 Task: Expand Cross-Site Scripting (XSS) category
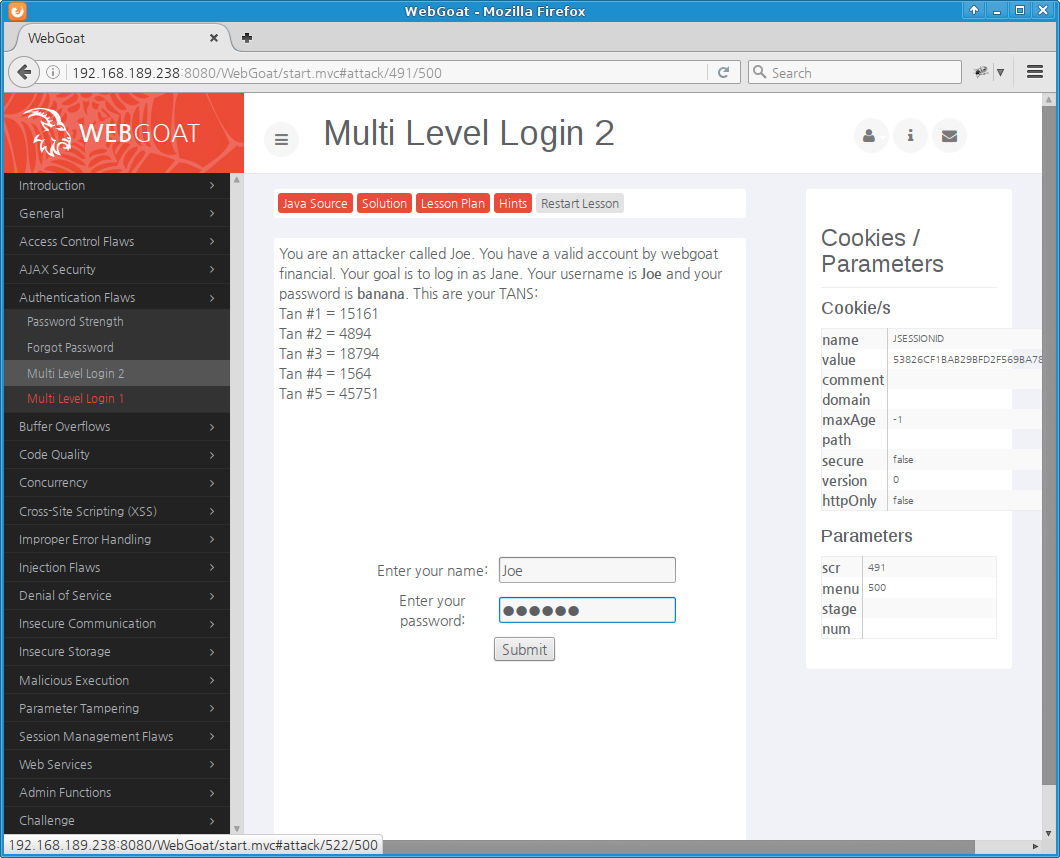pos(117,511)
